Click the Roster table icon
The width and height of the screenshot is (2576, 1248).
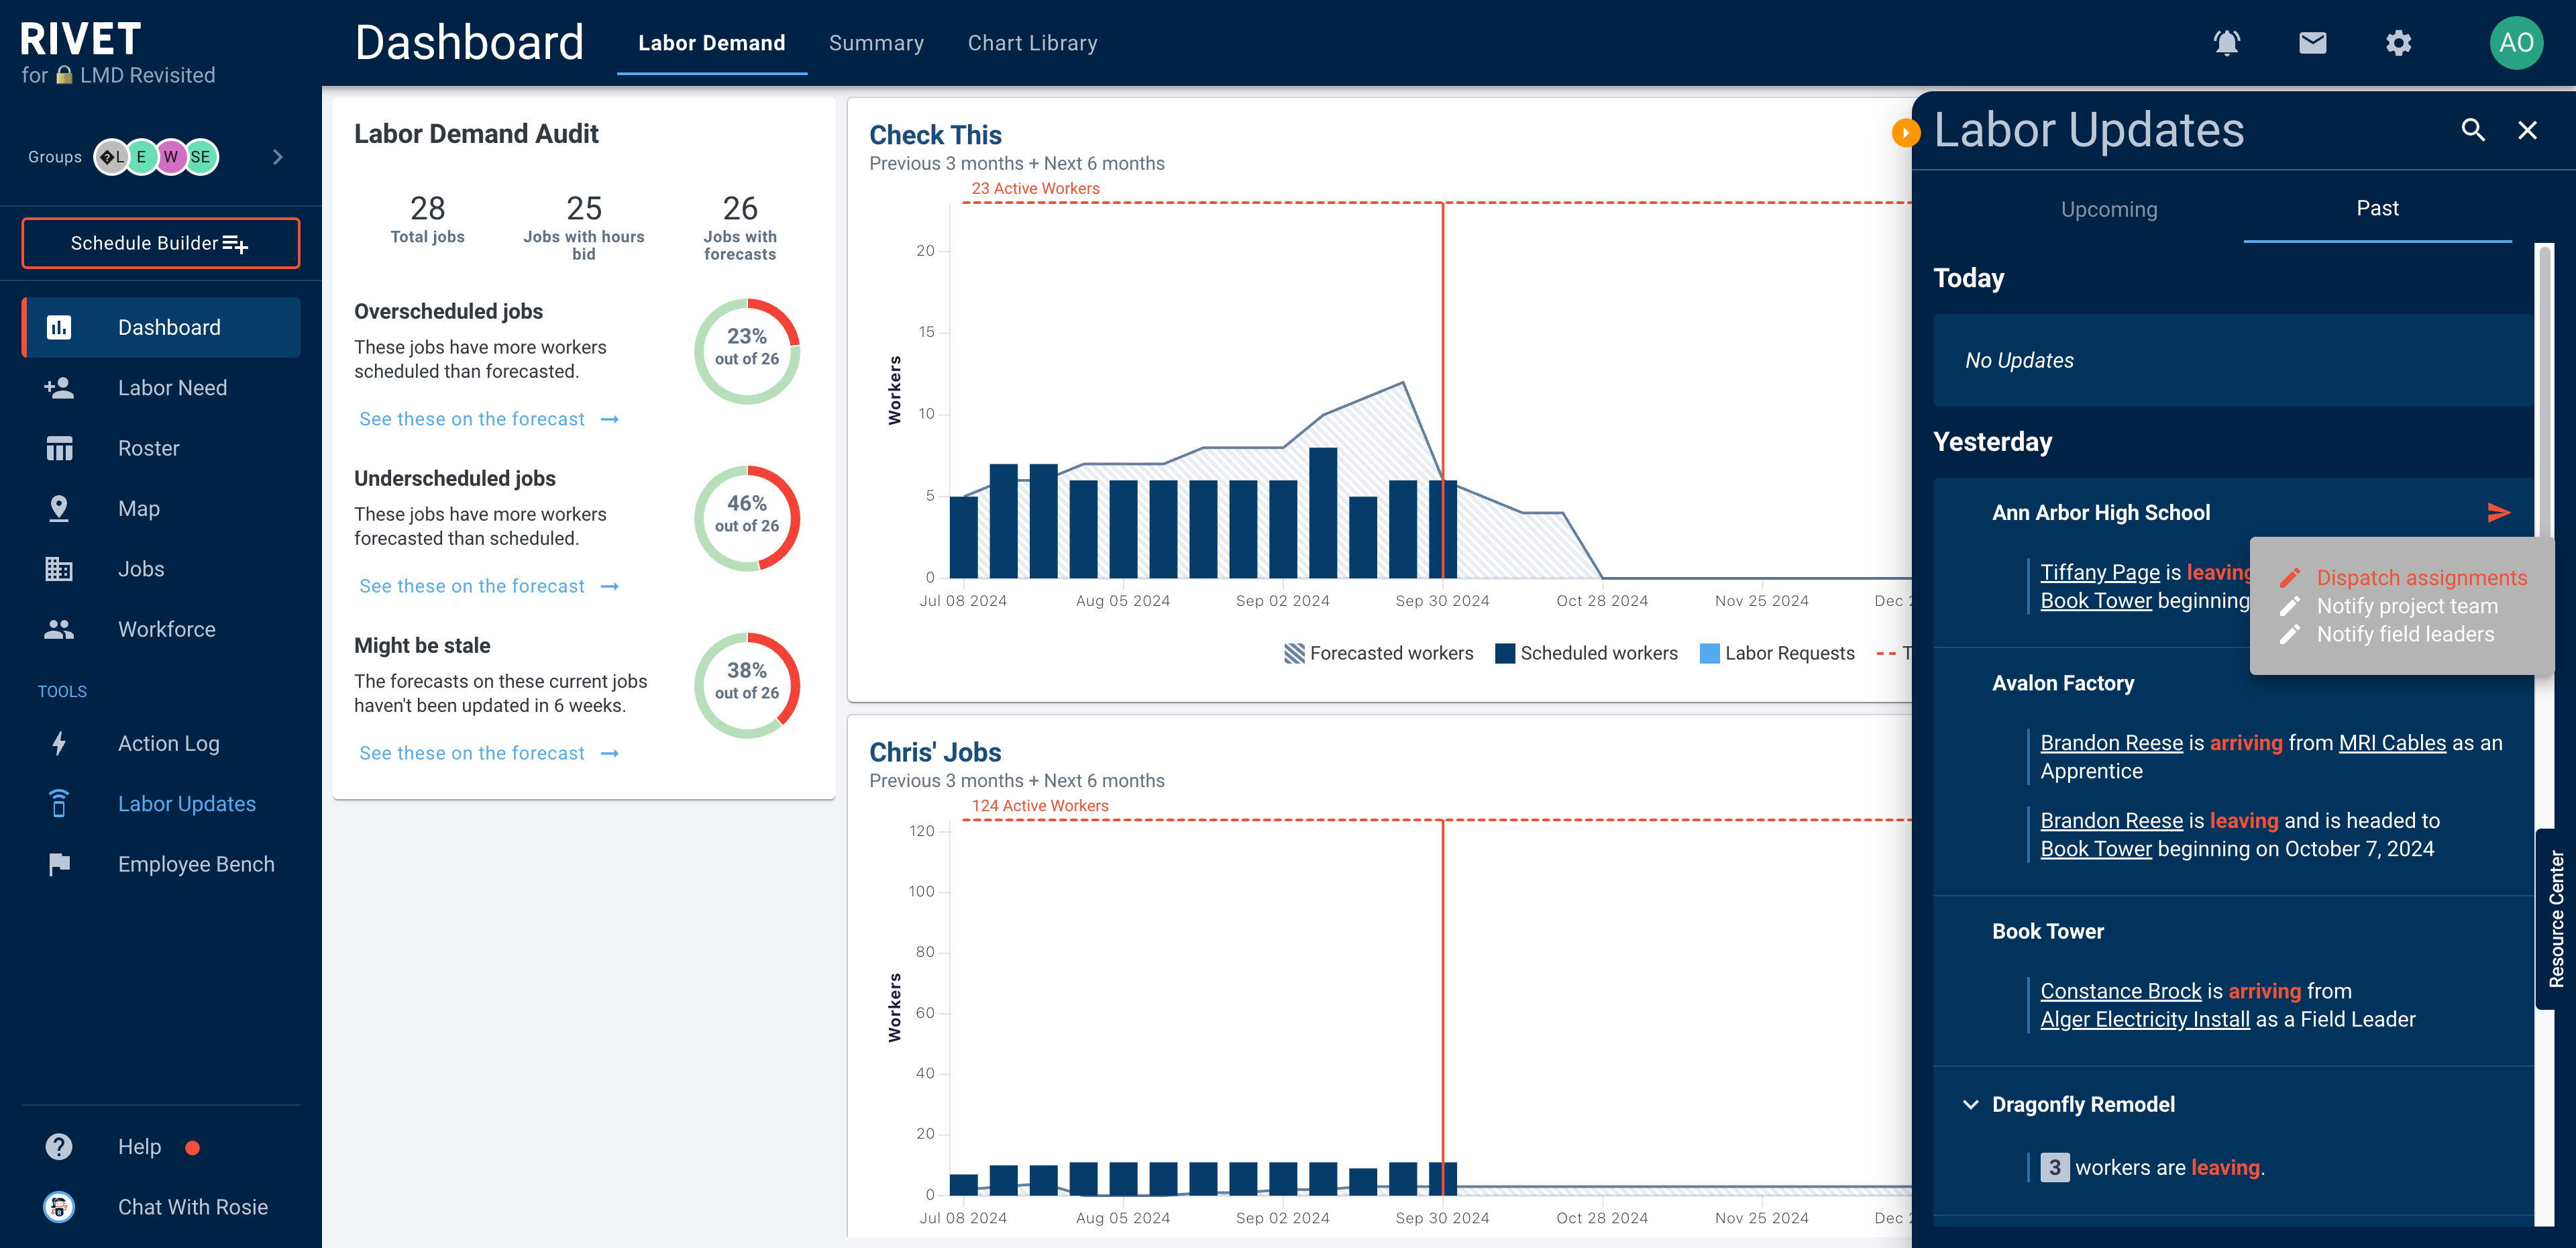click(x=59, y=448)
